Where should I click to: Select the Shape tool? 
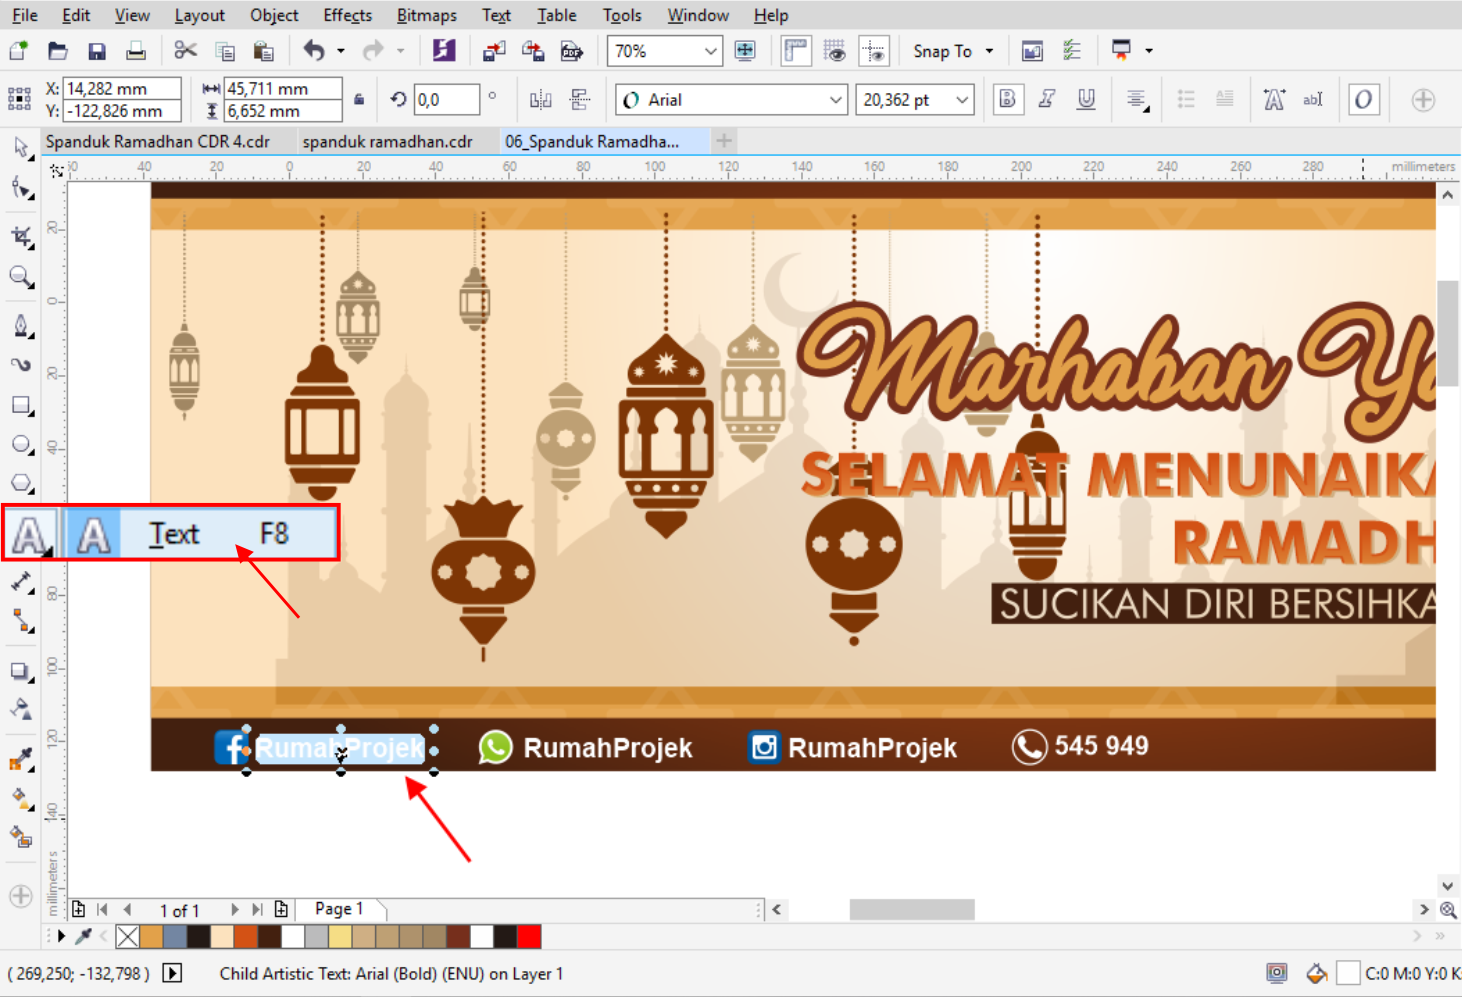tap(20, 187)
